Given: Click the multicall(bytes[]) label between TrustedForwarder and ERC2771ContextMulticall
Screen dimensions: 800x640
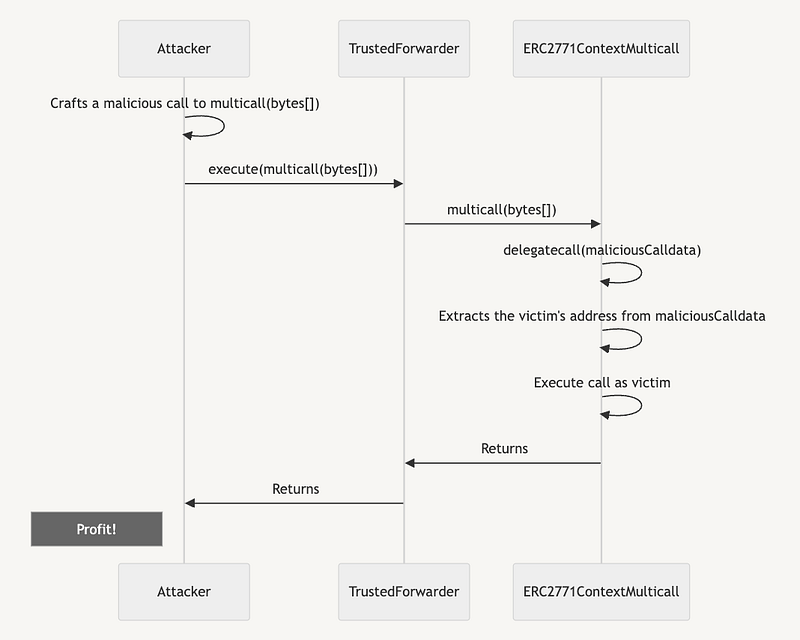Looking at the screenshot, I should (x=502, y=209).
